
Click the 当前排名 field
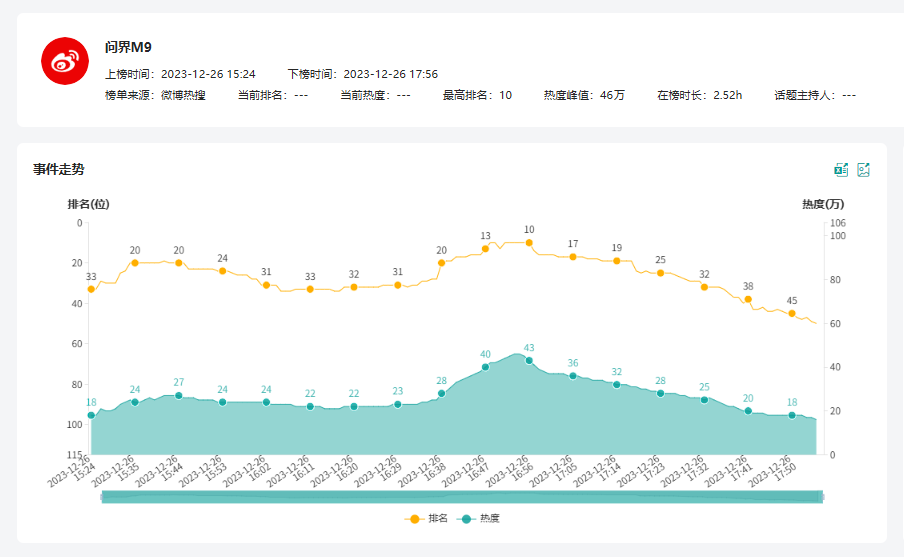click(273, 95)
